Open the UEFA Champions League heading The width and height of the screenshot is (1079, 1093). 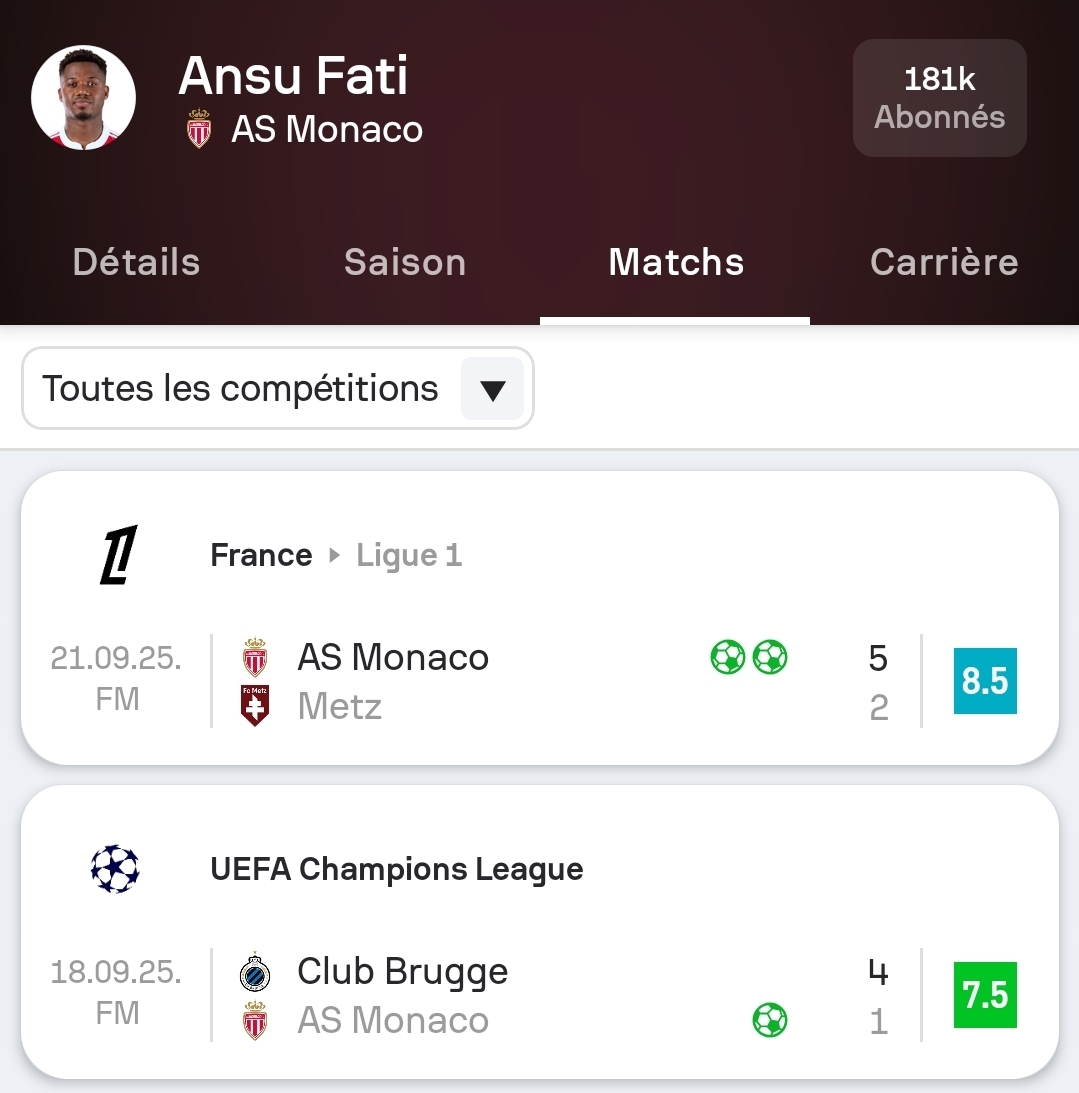[x=396, y=869]
